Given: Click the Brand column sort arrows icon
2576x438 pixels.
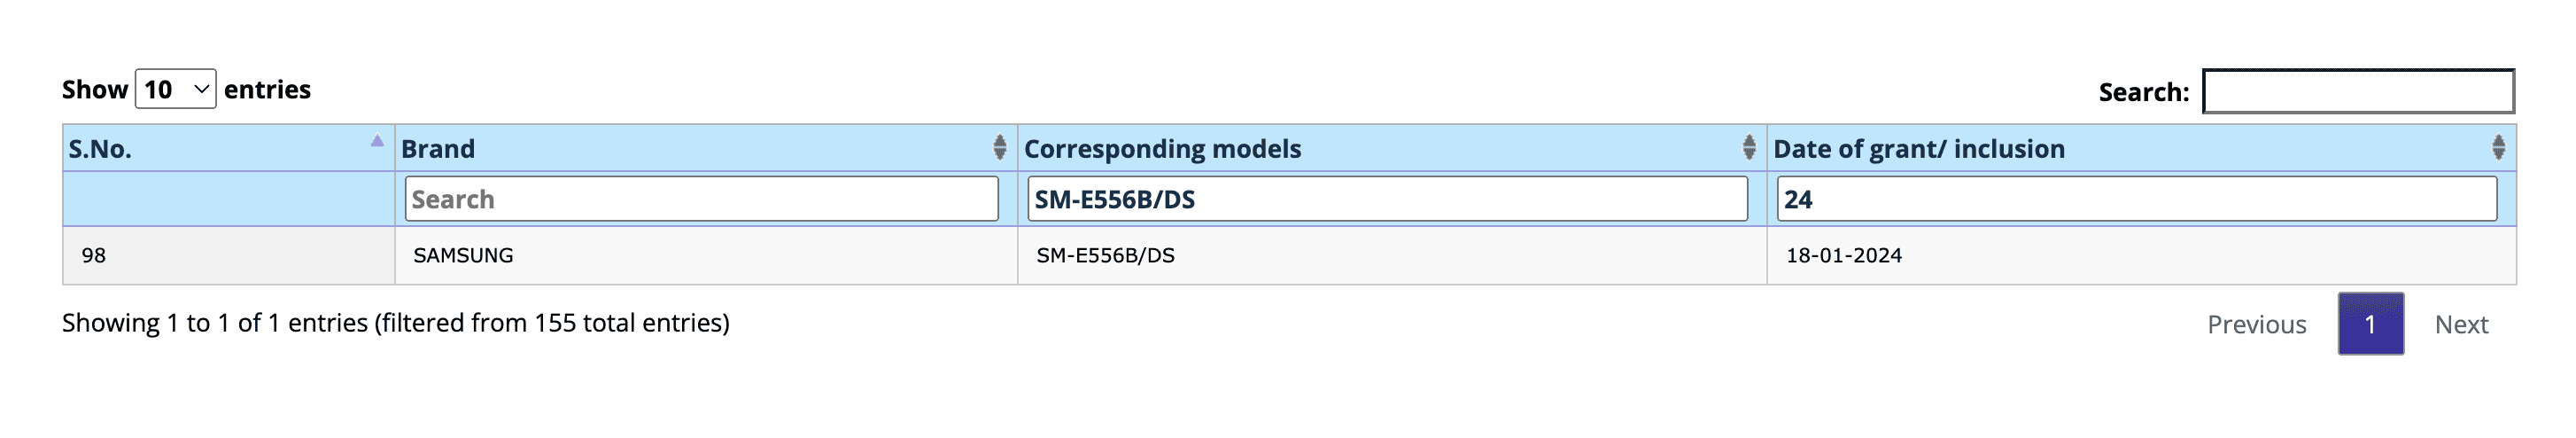Looking at the screenshot, I should tap(999, 148).
